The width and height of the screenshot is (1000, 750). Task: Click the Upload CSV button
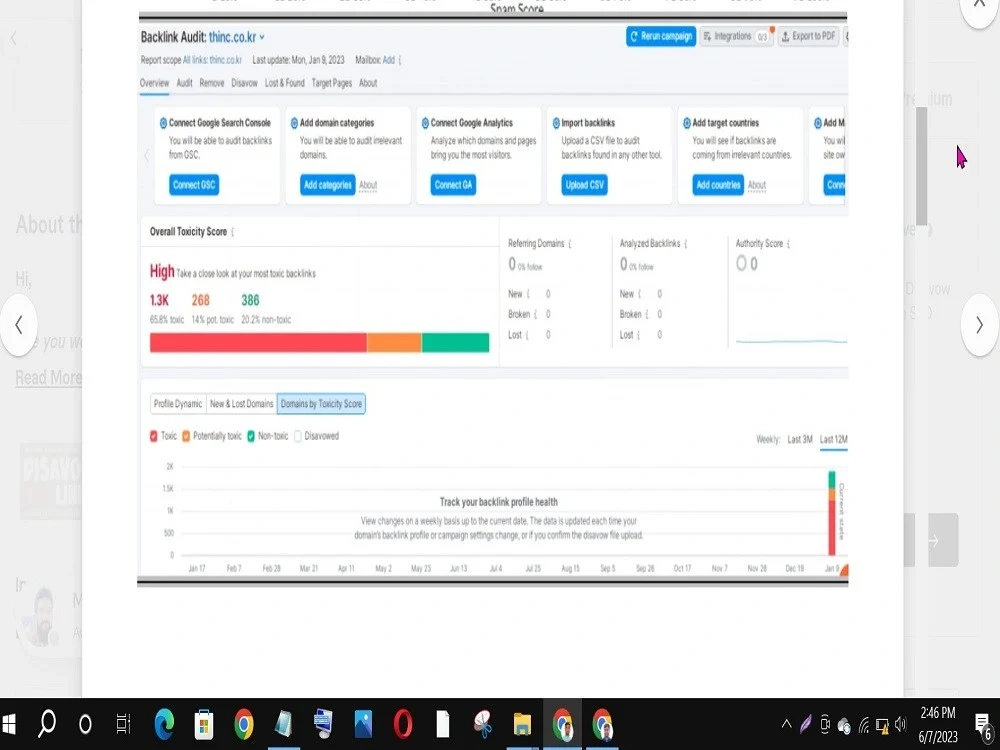[585, 185]
